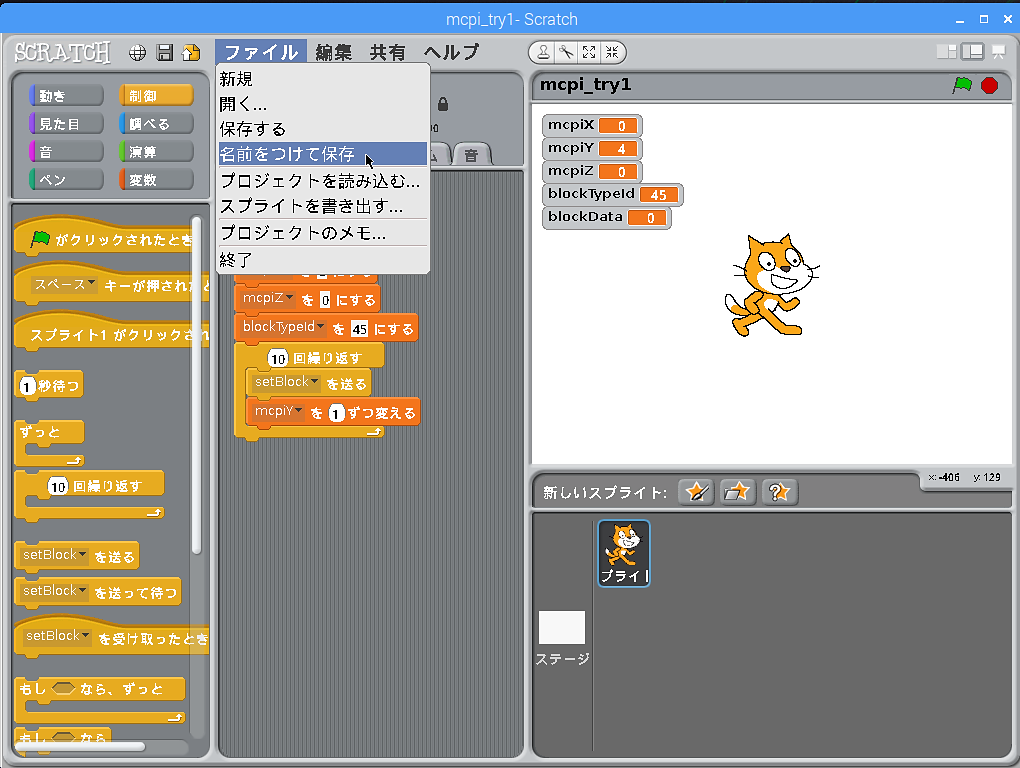Open the ヘルプ menu

451,52
